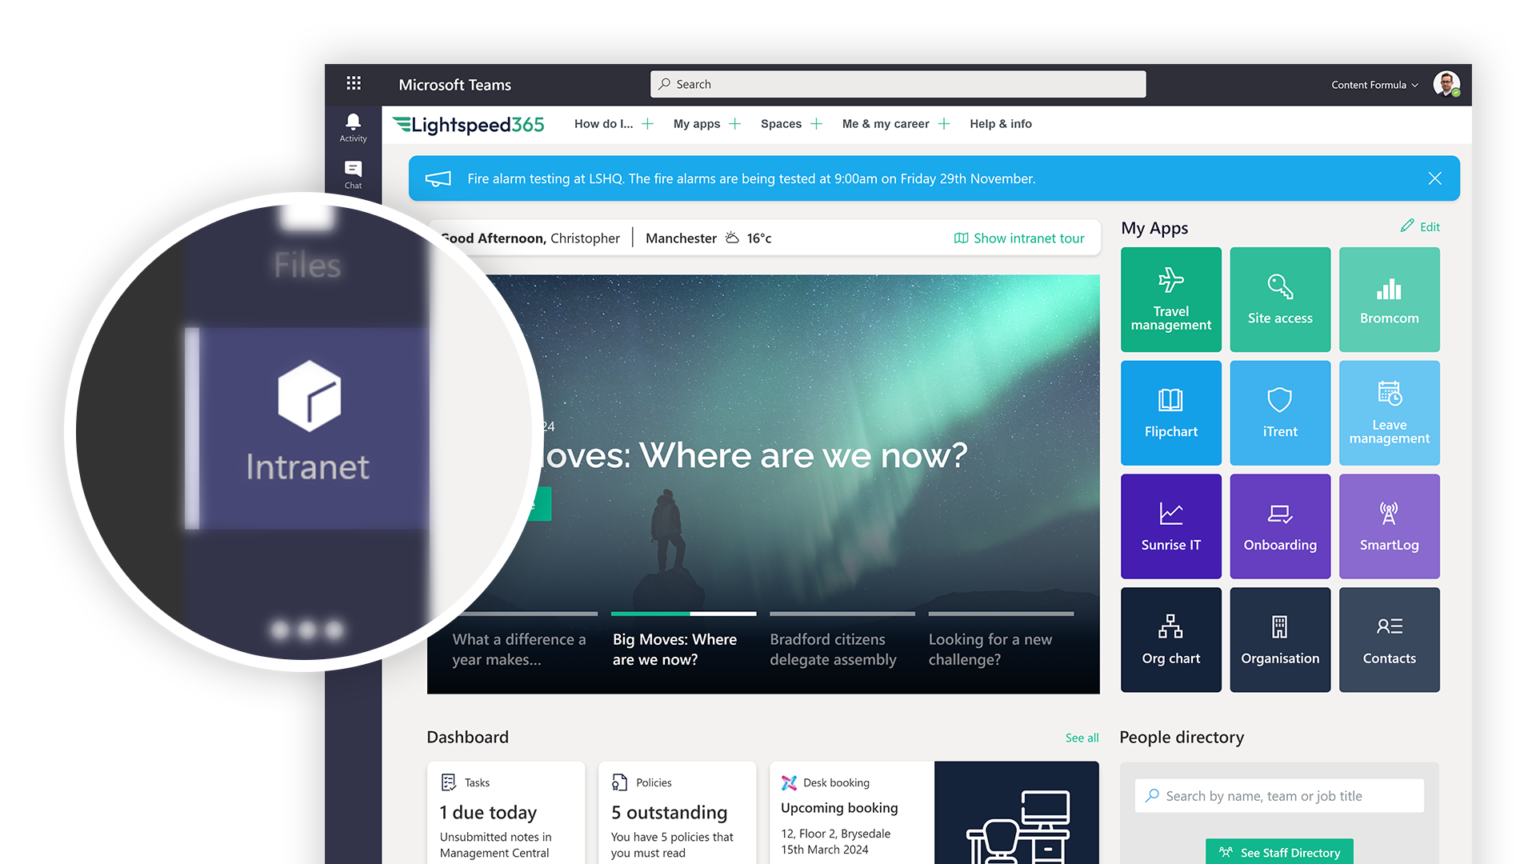This screenshot has height=864, width=1536.
Task: Expand the Spaces menu
Action: 791,124
